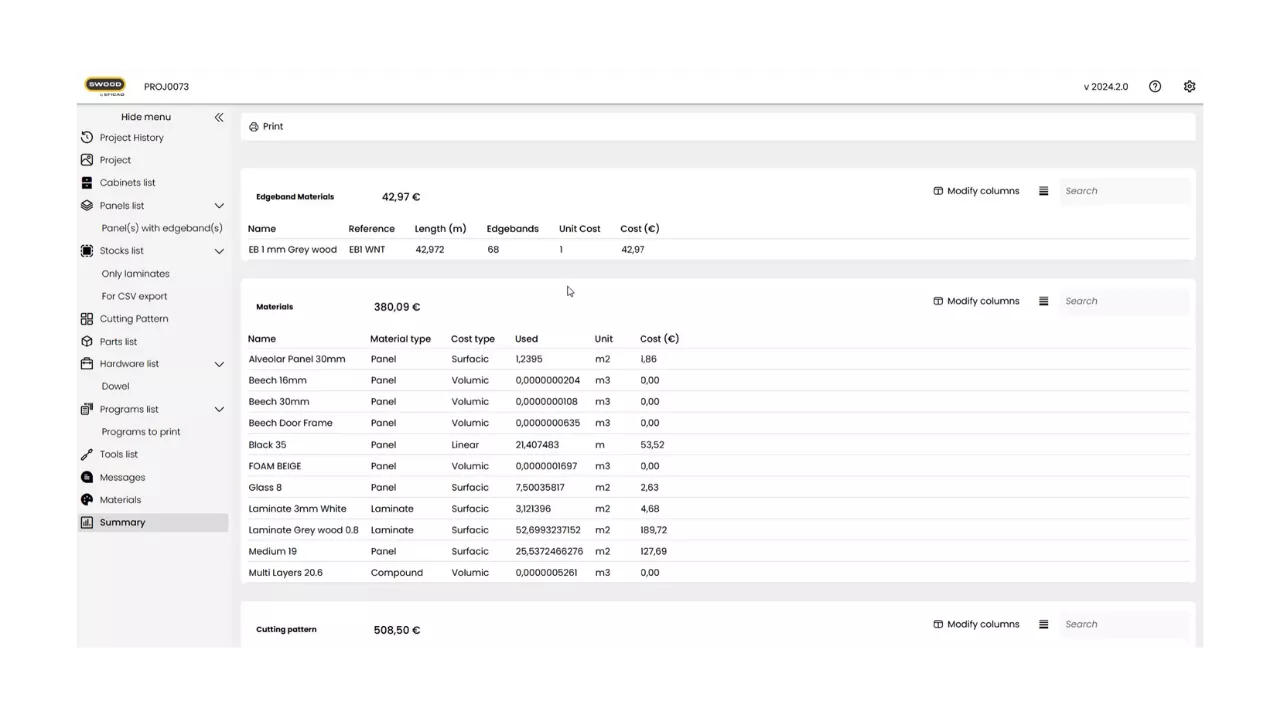The height and width of the screenshot is (720, 1280).
Task: Click the Materials palette icon
Action: (x=87, y=500)
